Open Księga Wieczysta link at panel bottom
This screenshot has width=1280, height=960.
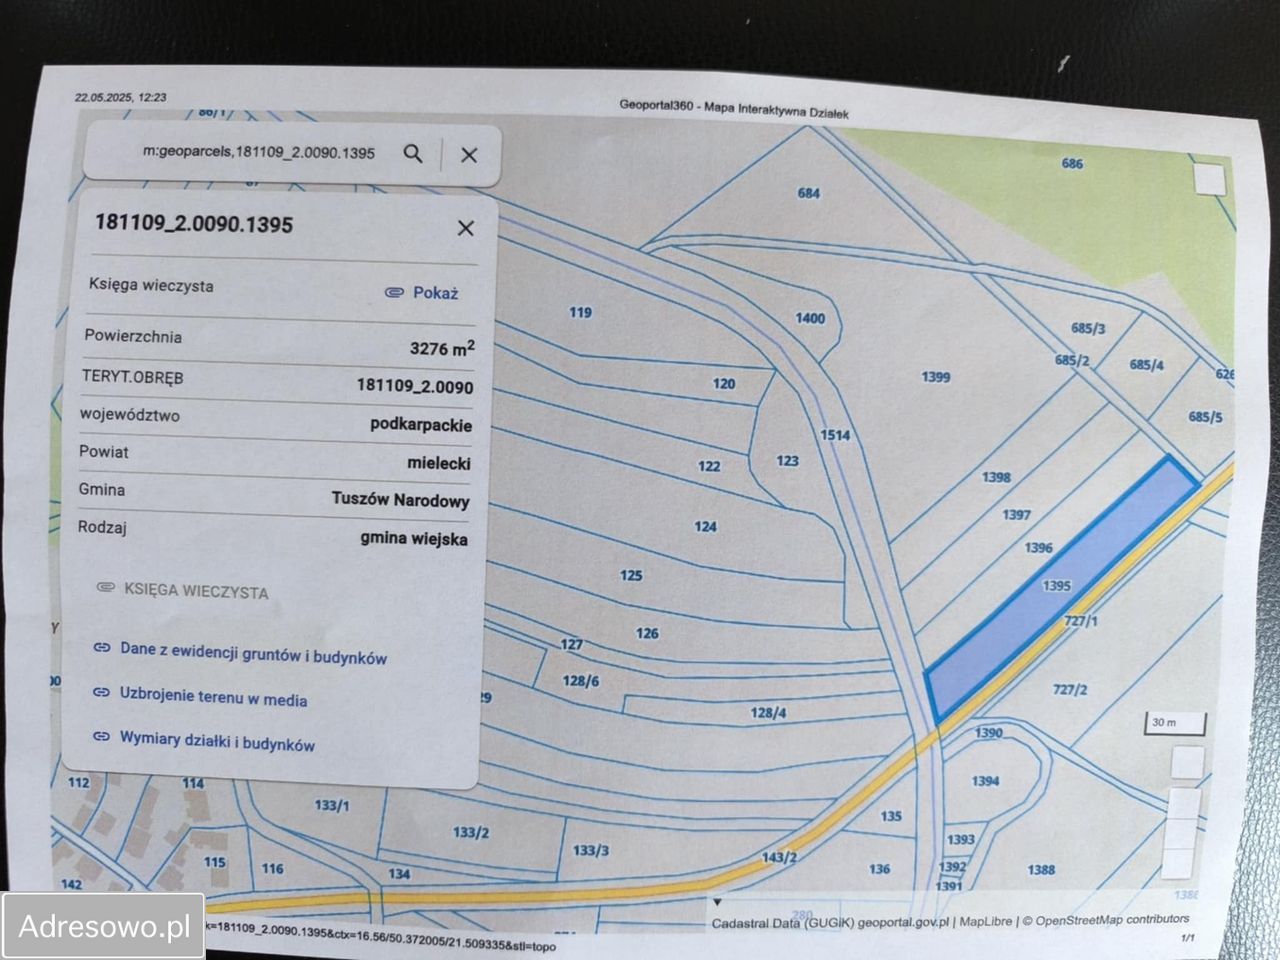(x=183, y=590)
